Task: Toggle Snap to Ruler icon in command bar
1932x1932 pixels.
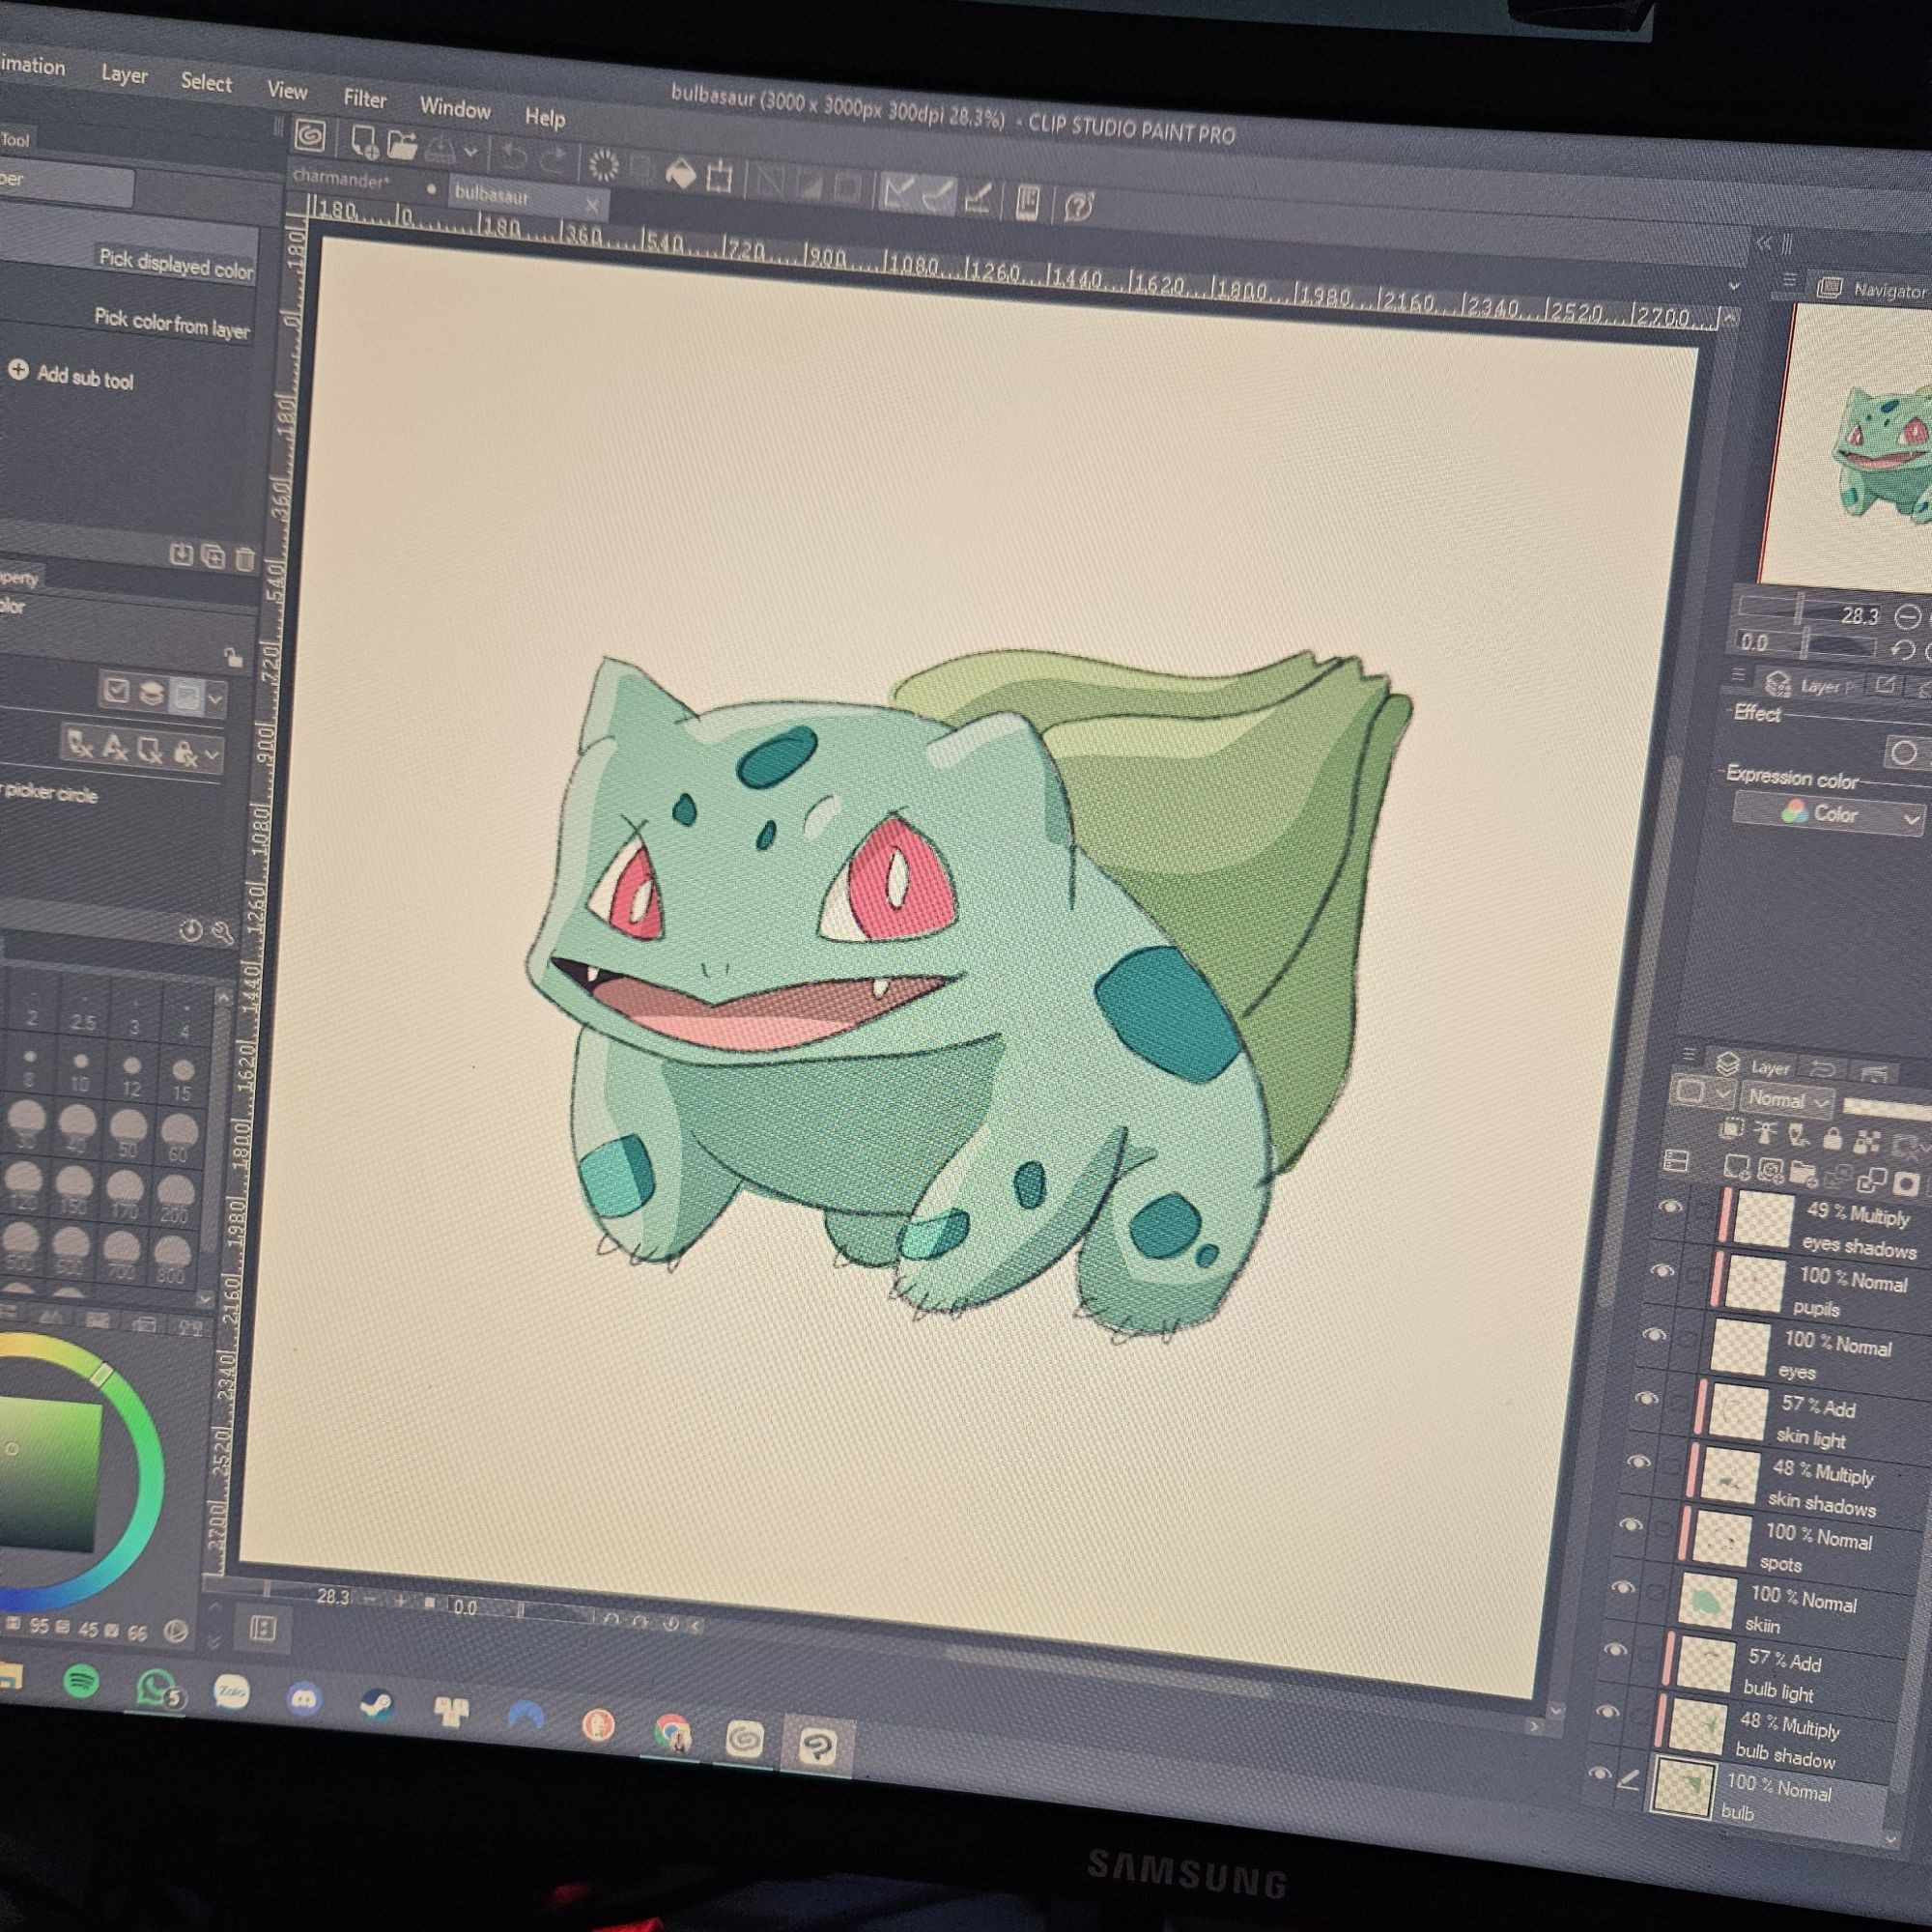Action: (x=898, y=192)
